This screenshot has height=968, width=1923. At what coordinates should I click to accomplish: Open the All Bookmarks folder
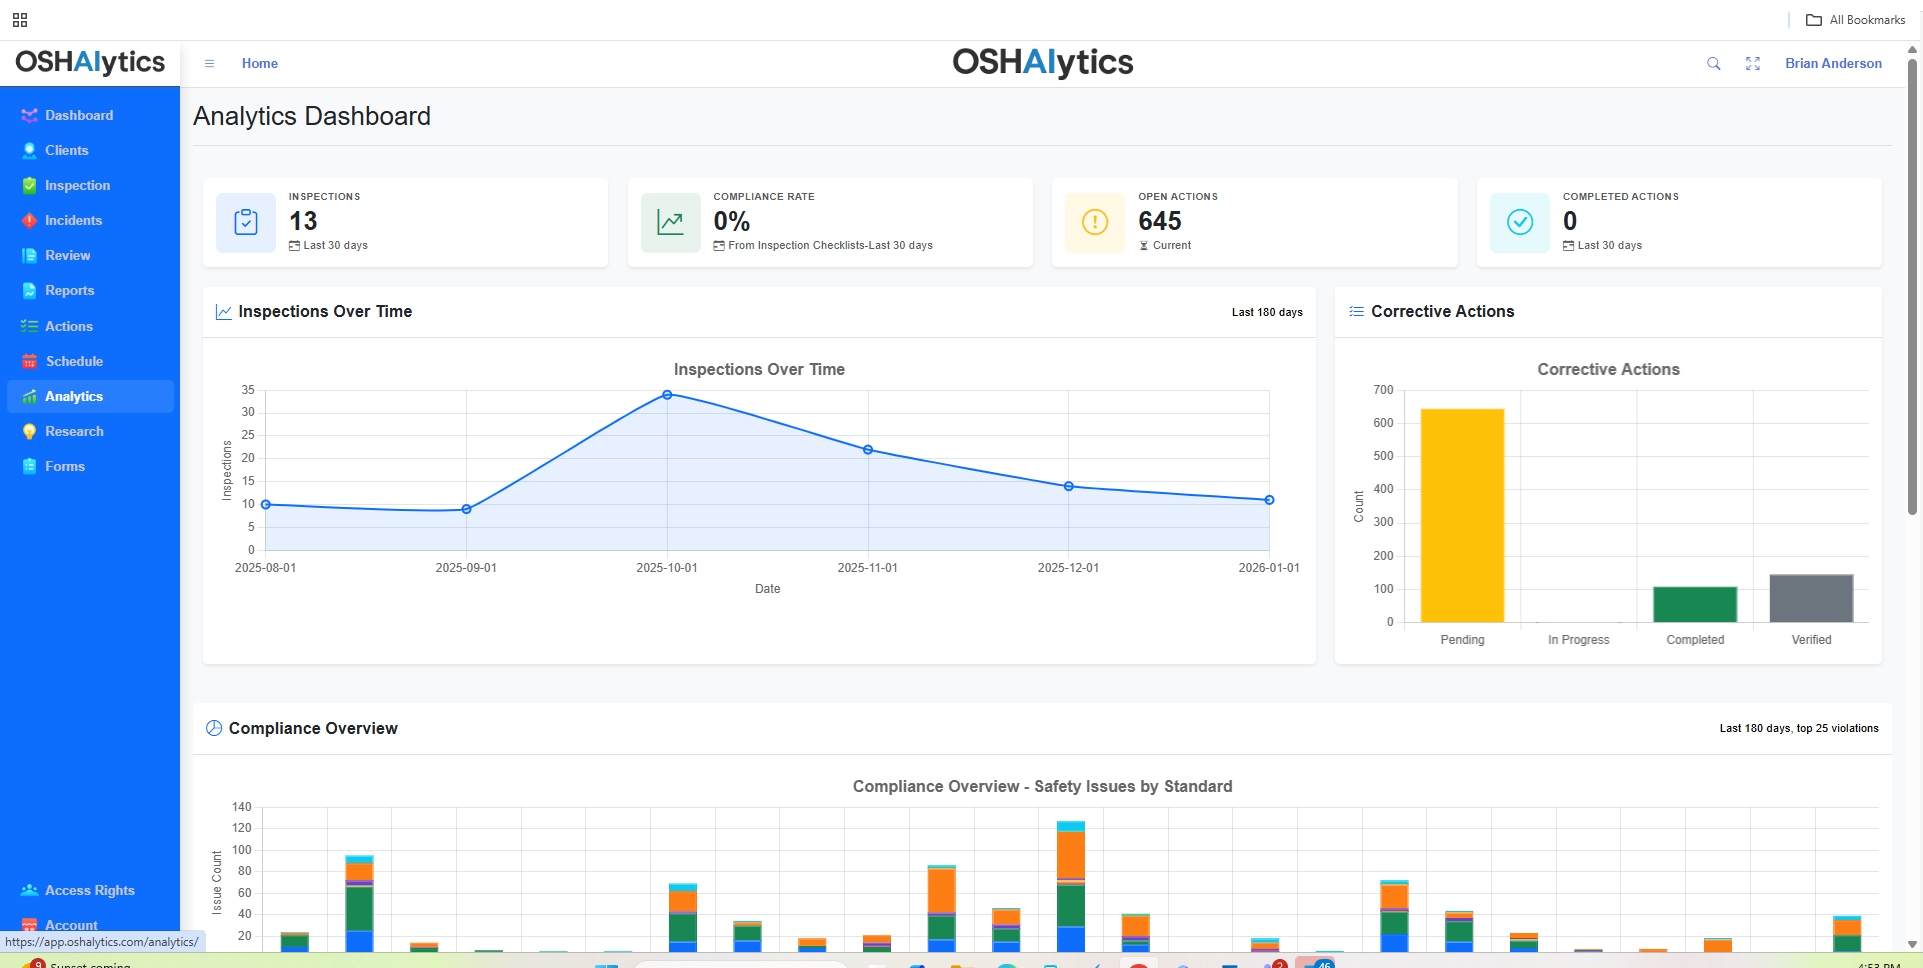(x=1856, y=20)
